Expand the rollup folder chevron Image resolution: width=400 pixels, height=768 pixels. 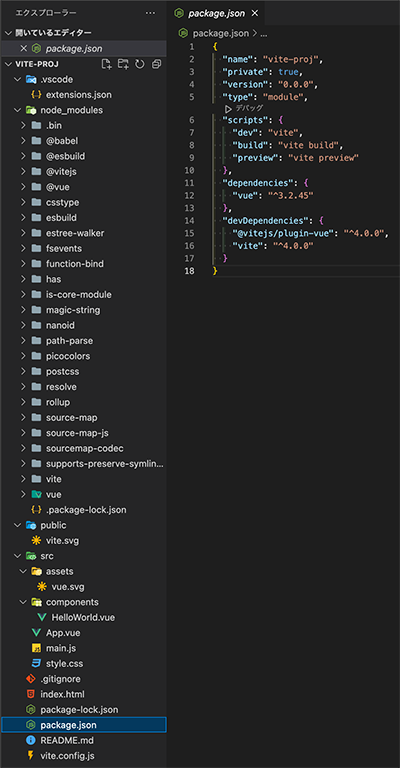[x=23, y=402]
